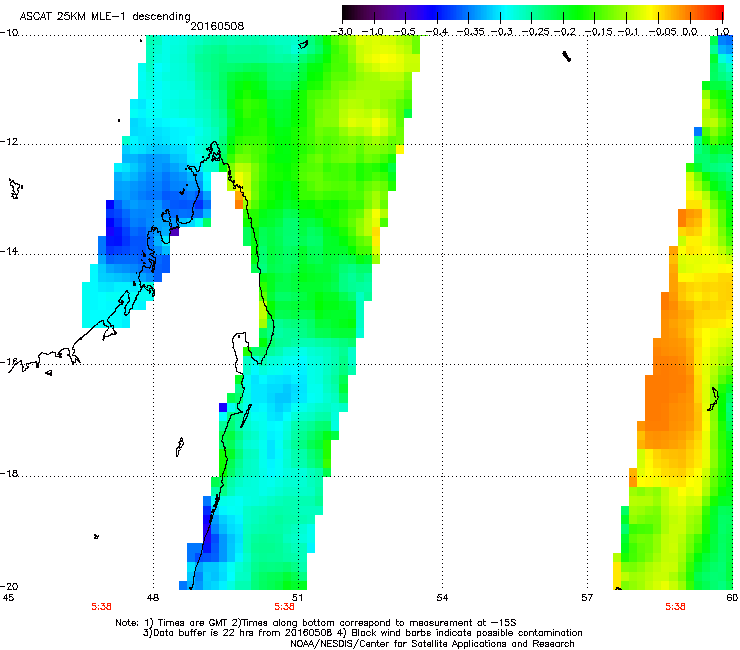This screenshot has width=740, height=650.
Task: Click the "-0.1" color scale label
Action: (629, 32)
